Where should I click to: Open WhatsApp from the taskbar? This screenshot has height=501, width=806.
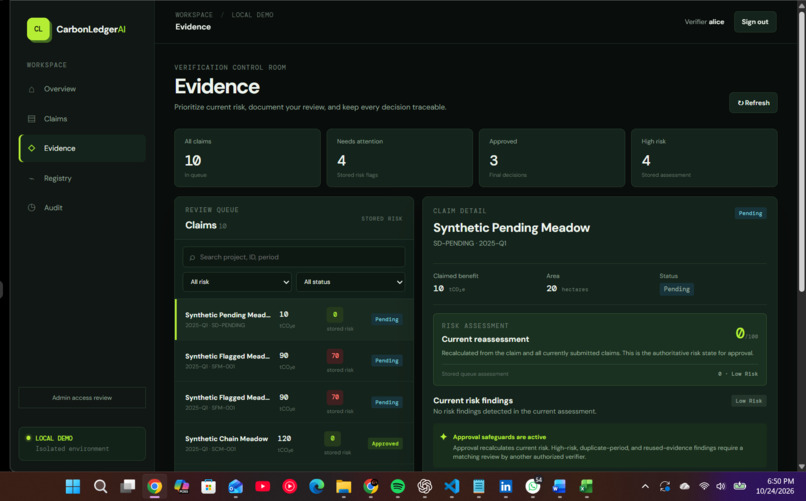533,486
